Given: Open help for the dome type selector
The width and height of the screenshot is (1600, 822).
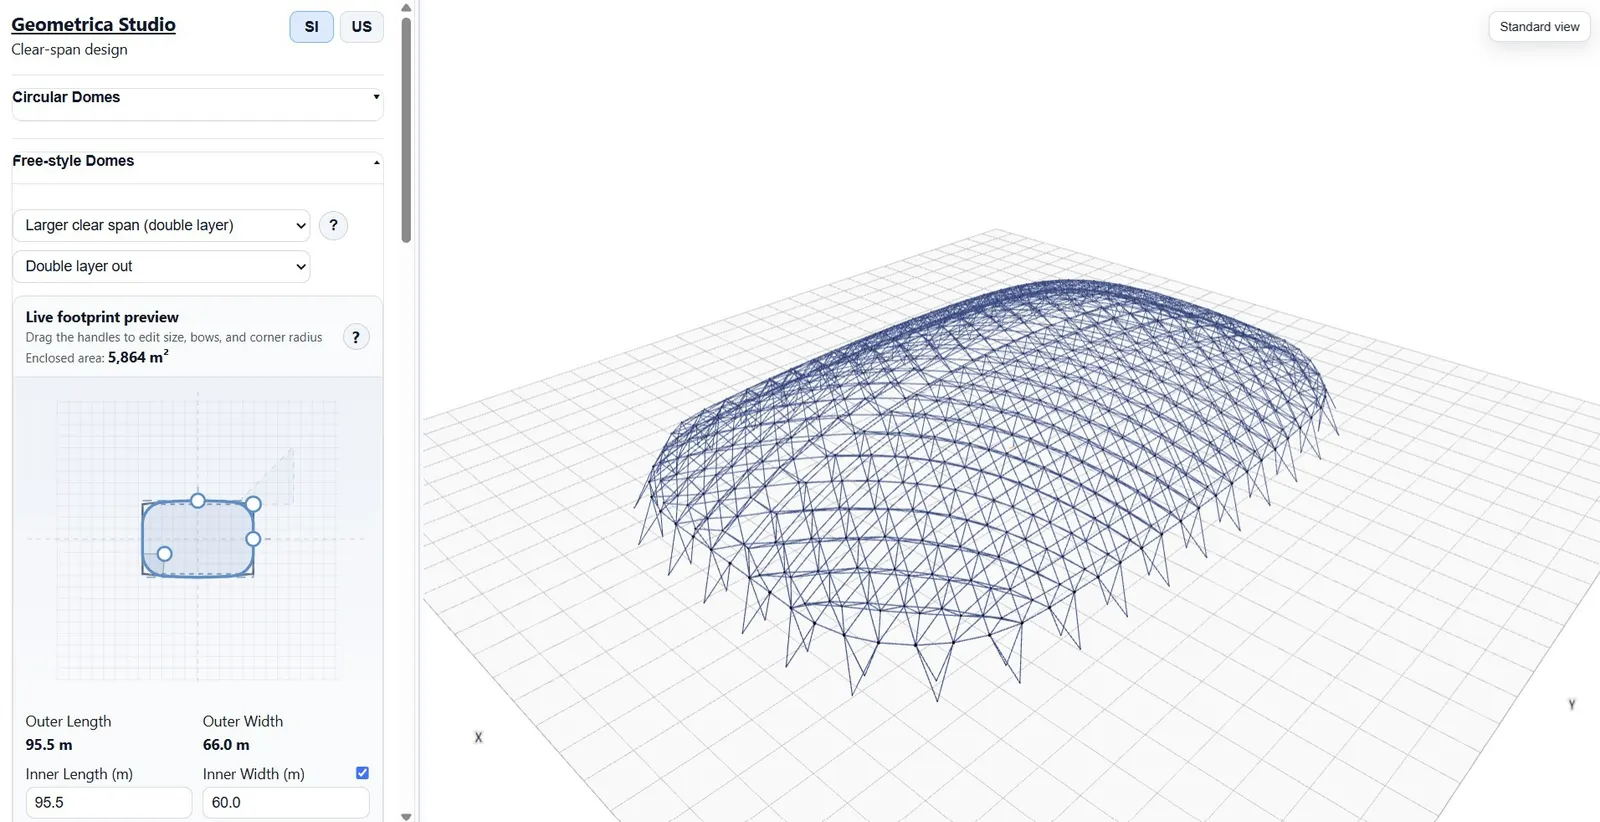Looking at the screenshot, I should click(334, 225).
